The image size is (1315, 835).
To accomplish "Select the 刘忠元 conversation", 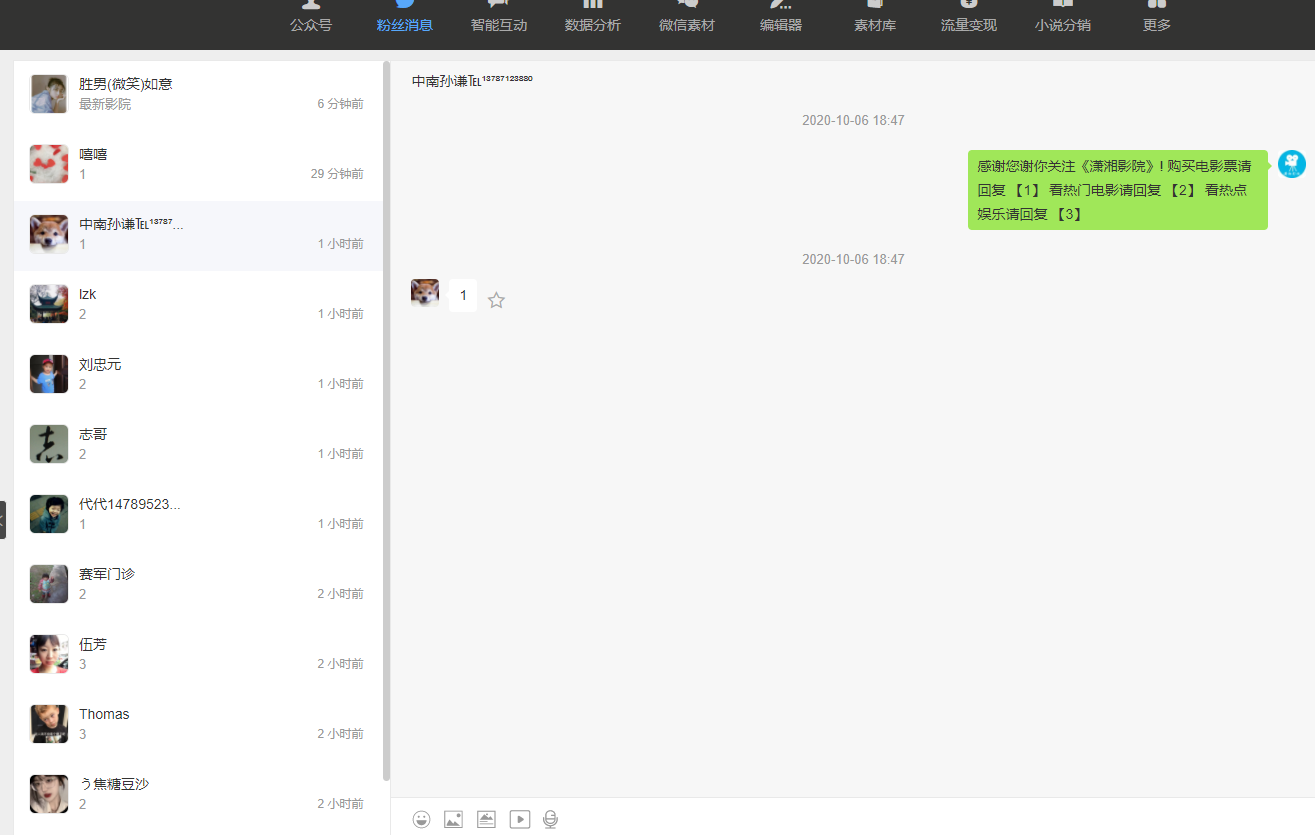I will pos(197,373).
